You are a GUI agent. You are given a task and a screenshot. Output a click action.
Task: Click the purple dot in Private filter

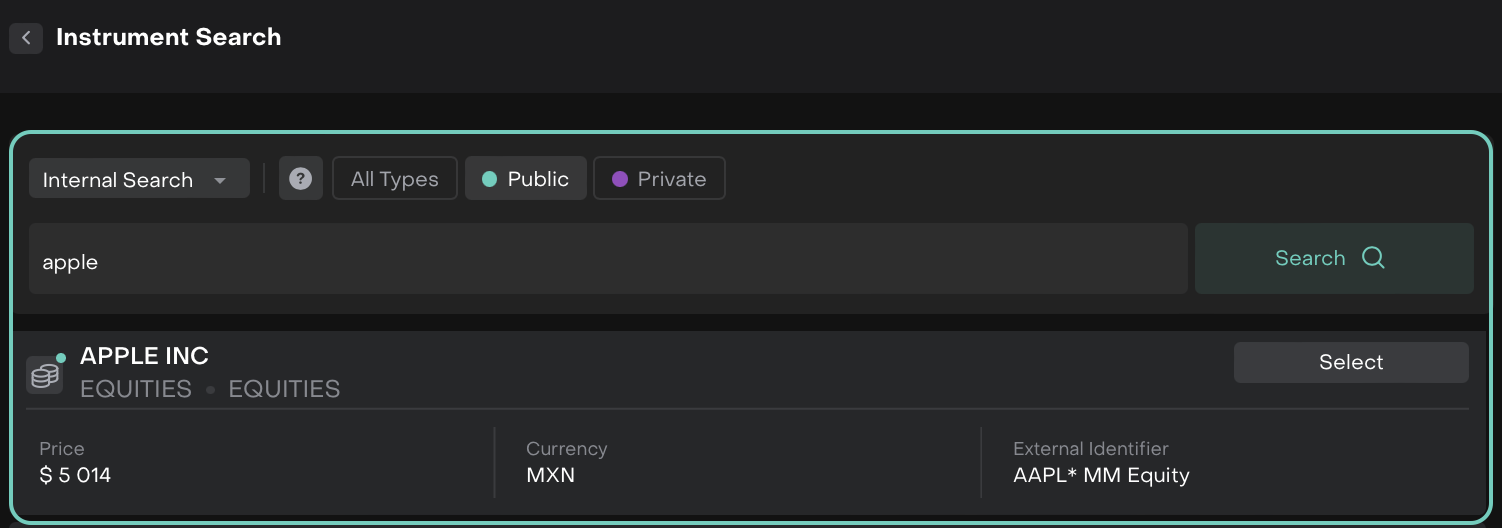[x=619, y=179]
